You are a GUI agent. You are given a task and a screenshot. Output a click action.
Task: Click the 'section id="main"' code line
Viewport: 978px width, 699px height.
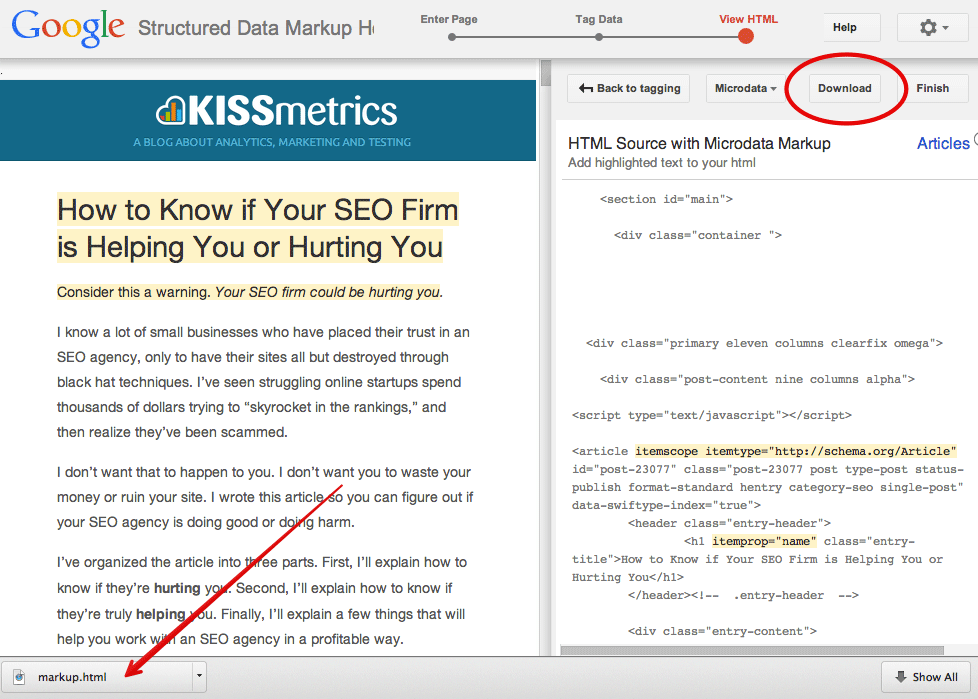[x=666, y=200]
